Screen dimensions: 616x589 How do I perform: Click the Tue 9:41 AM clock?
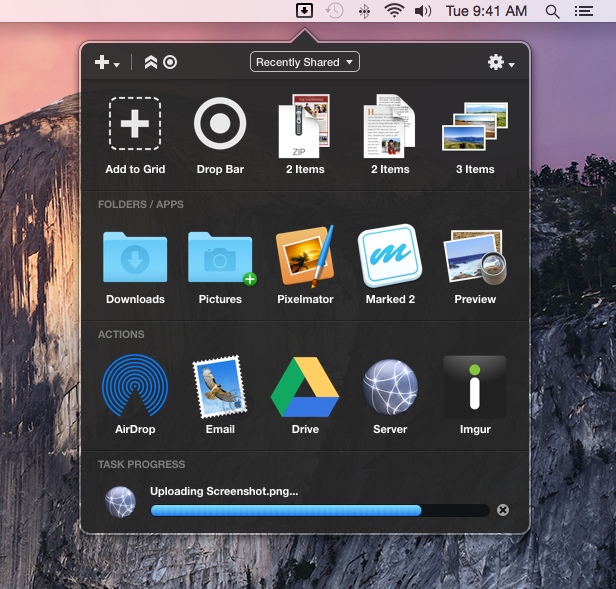click(x=486, y=11)
